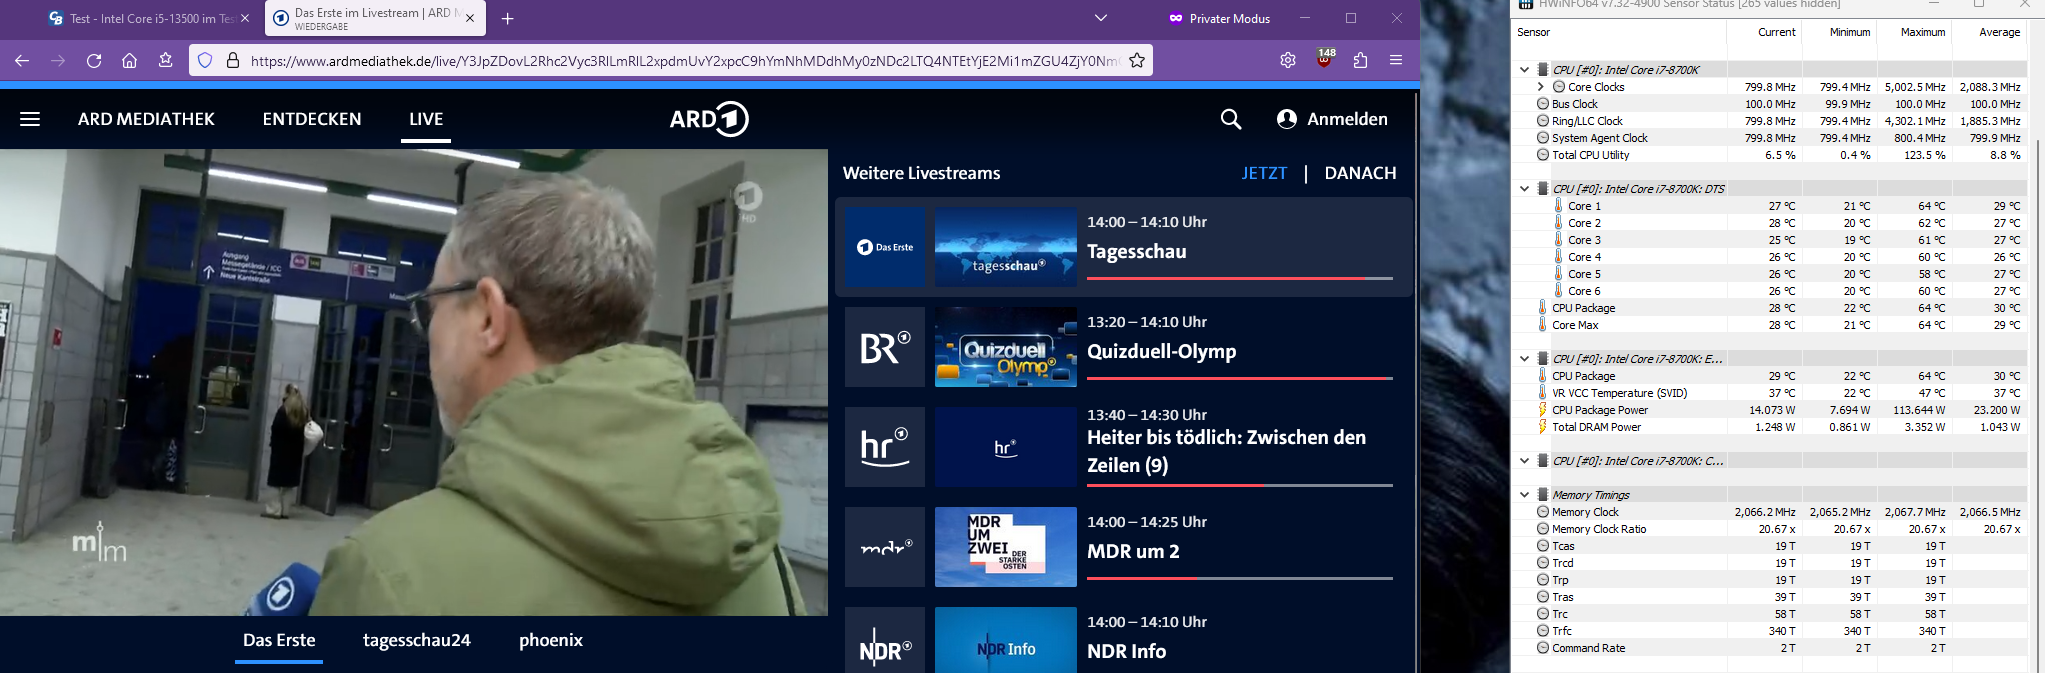Expand Core Clocks row in HWiNFO
This screenshot has height=673, width=2045.
click(x=1541, y=87)
